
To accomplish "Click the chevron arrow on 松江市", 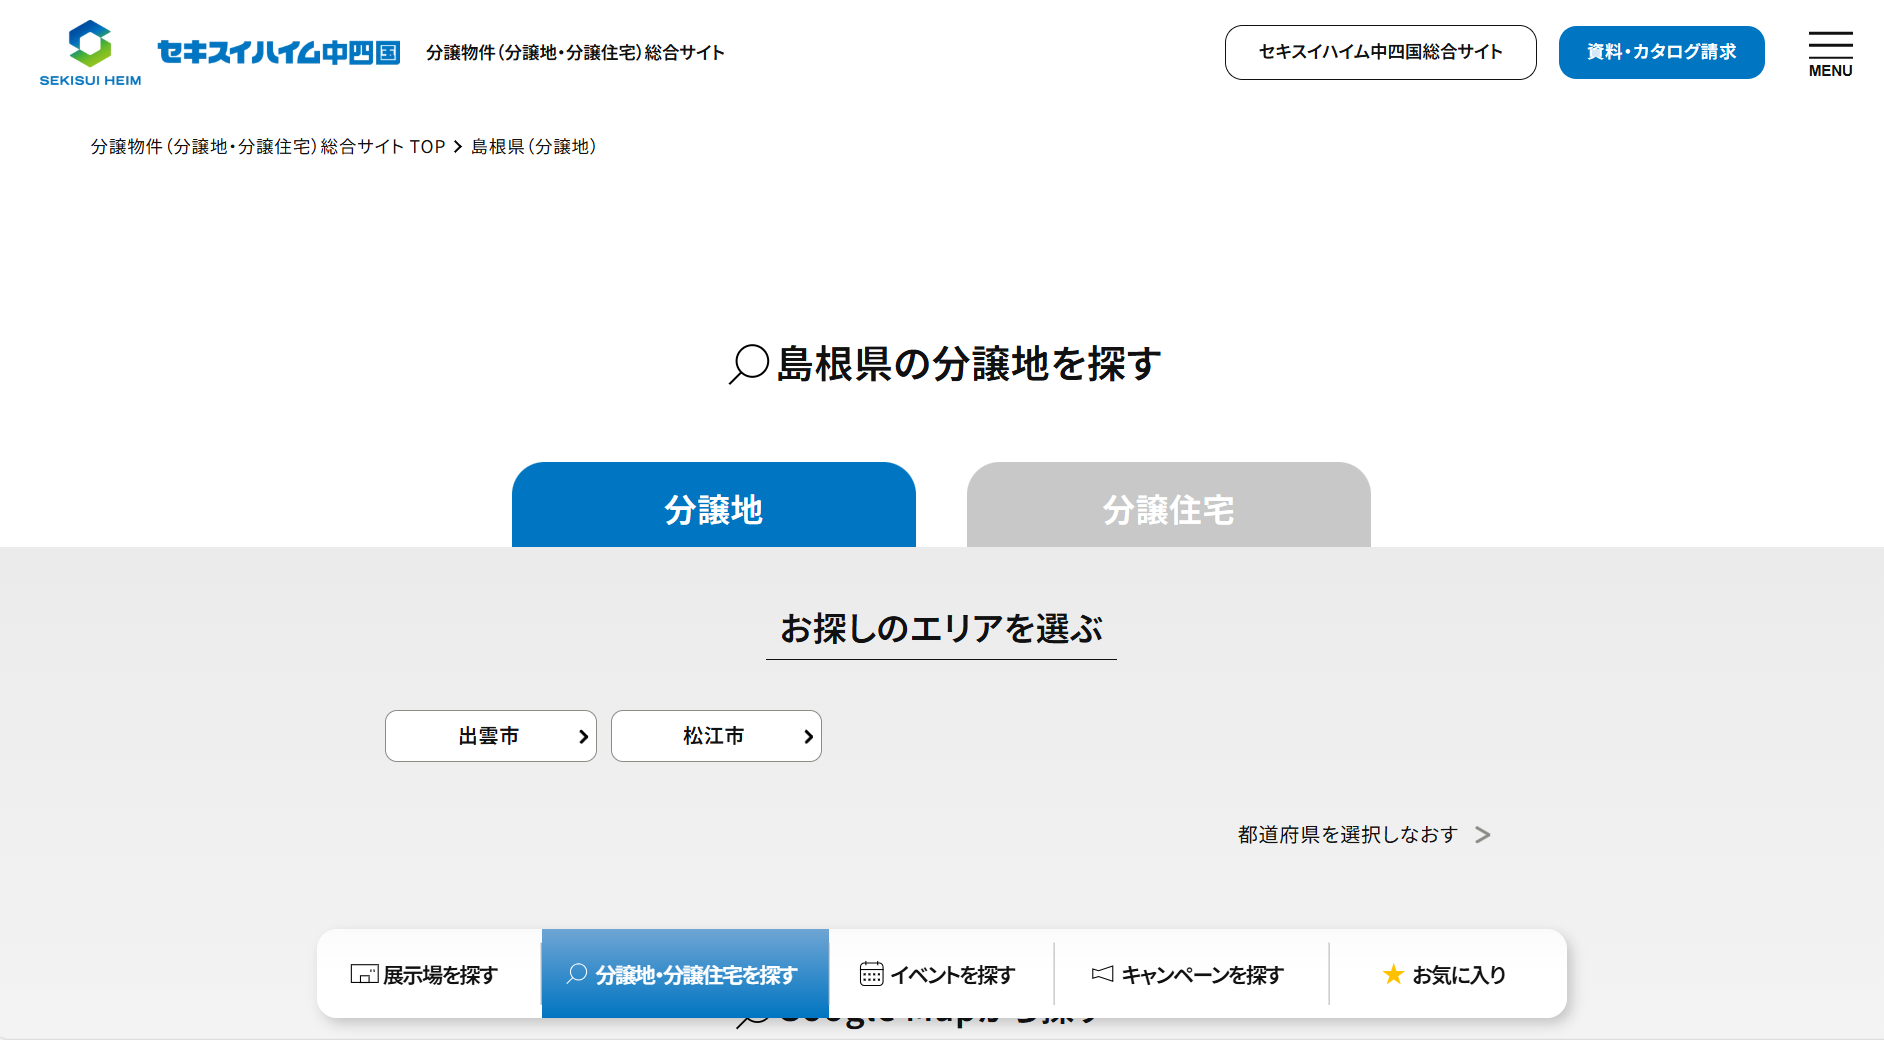I will 808,737.
